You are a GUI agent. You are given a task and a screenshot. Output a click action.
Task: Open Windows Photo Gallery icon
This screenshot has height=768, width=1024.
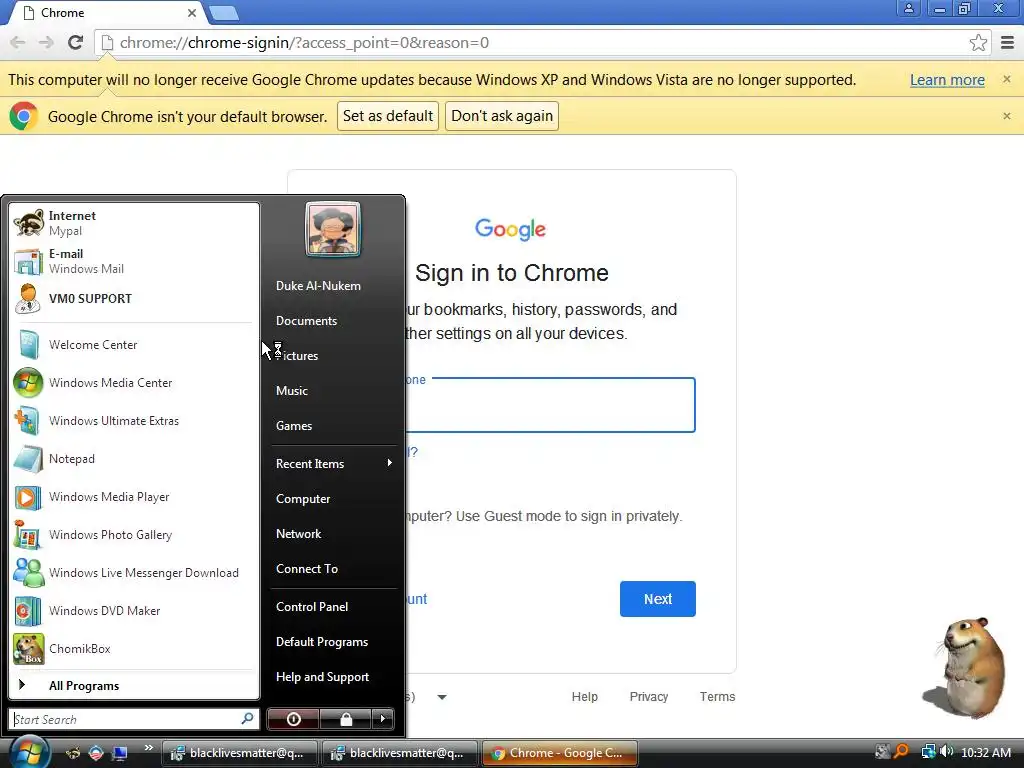pos(29,534)
